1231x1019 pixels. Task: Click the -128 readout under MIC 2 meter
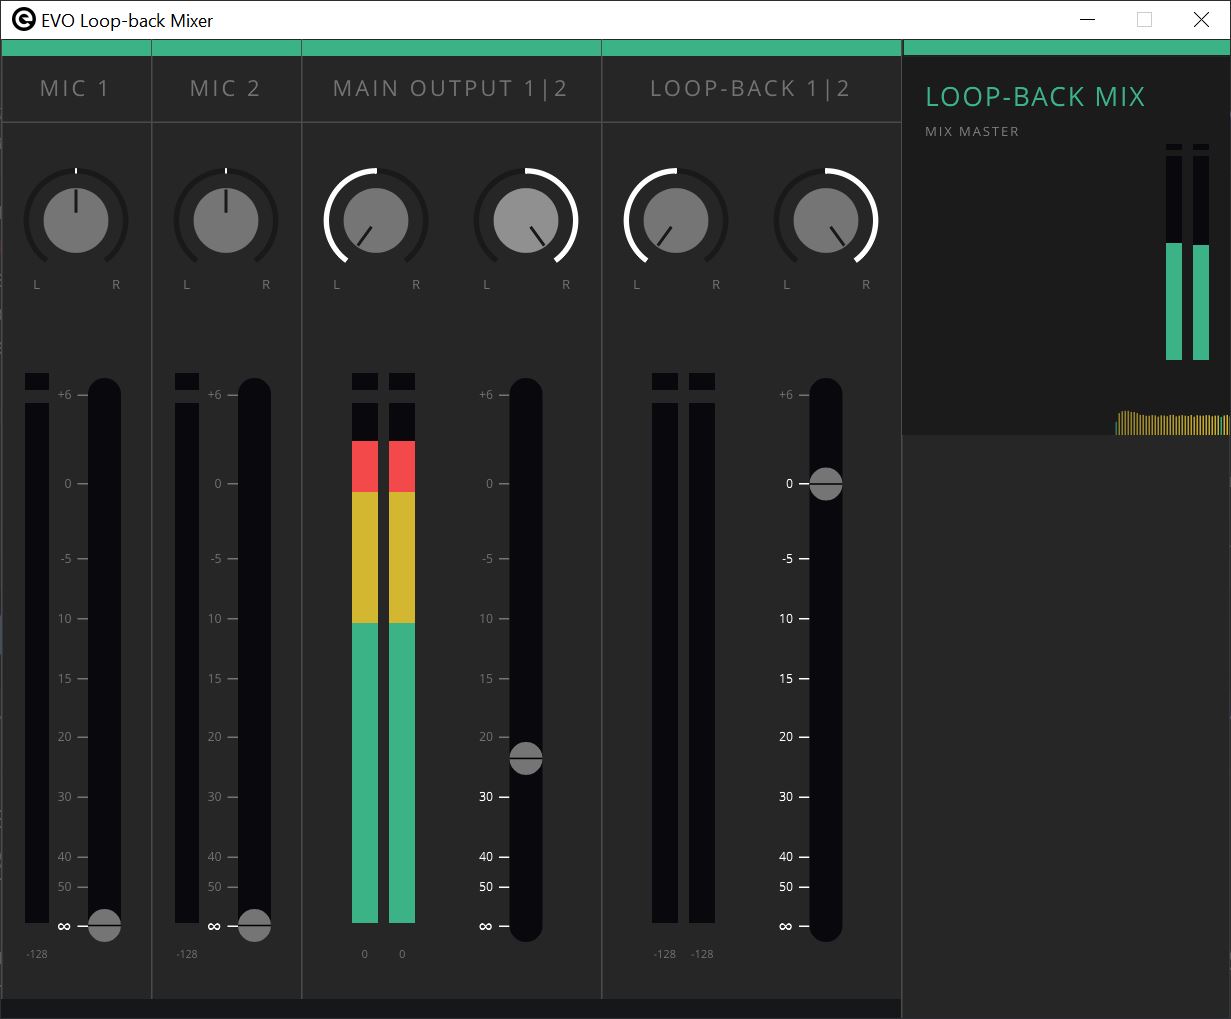[x=187, y=954]
